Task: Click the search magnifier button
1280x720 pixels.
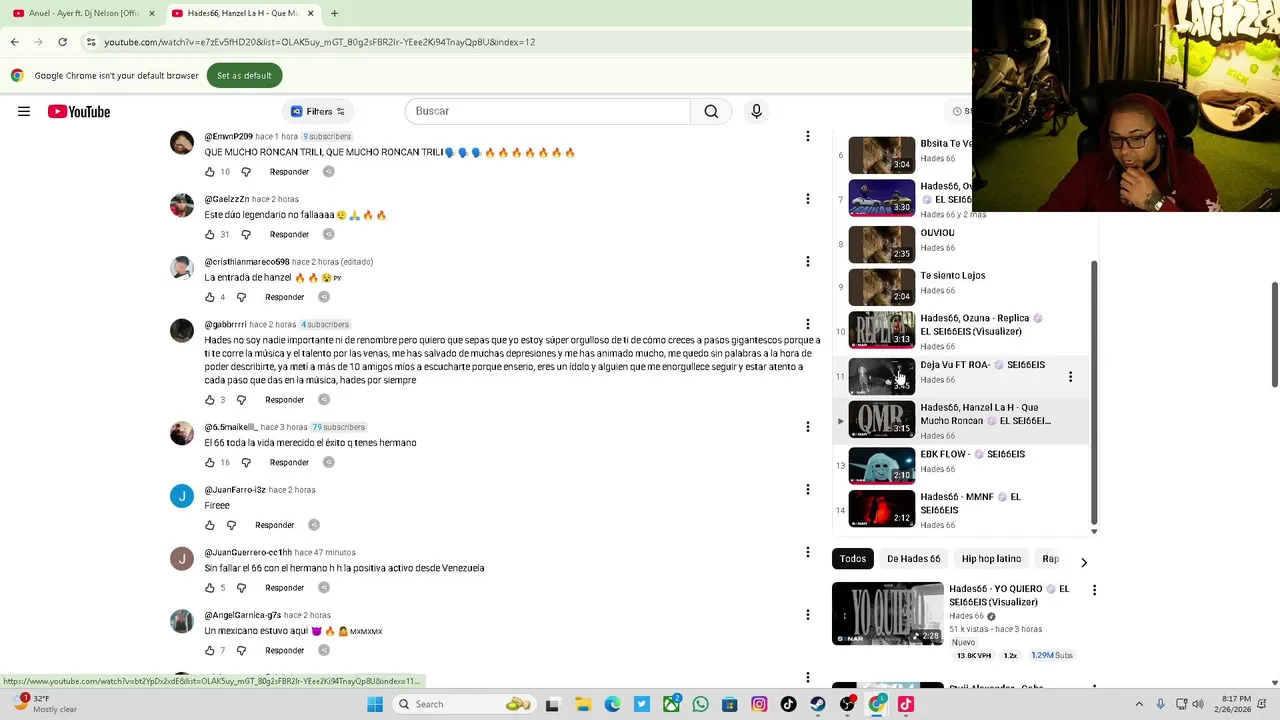Action: point(711,111)
